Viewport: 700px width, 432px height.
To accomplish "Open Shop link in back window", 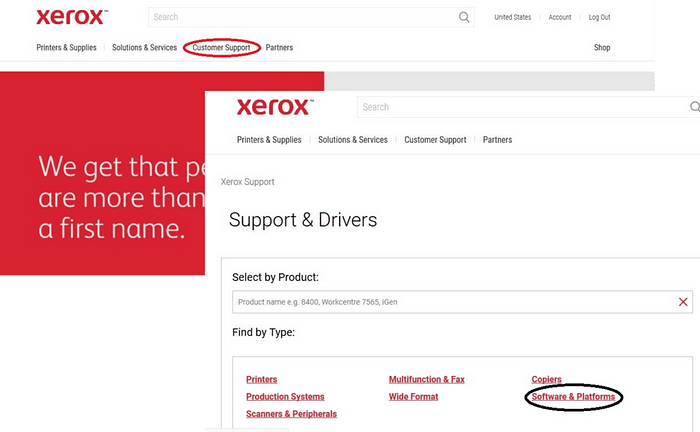I will (602, 47).
